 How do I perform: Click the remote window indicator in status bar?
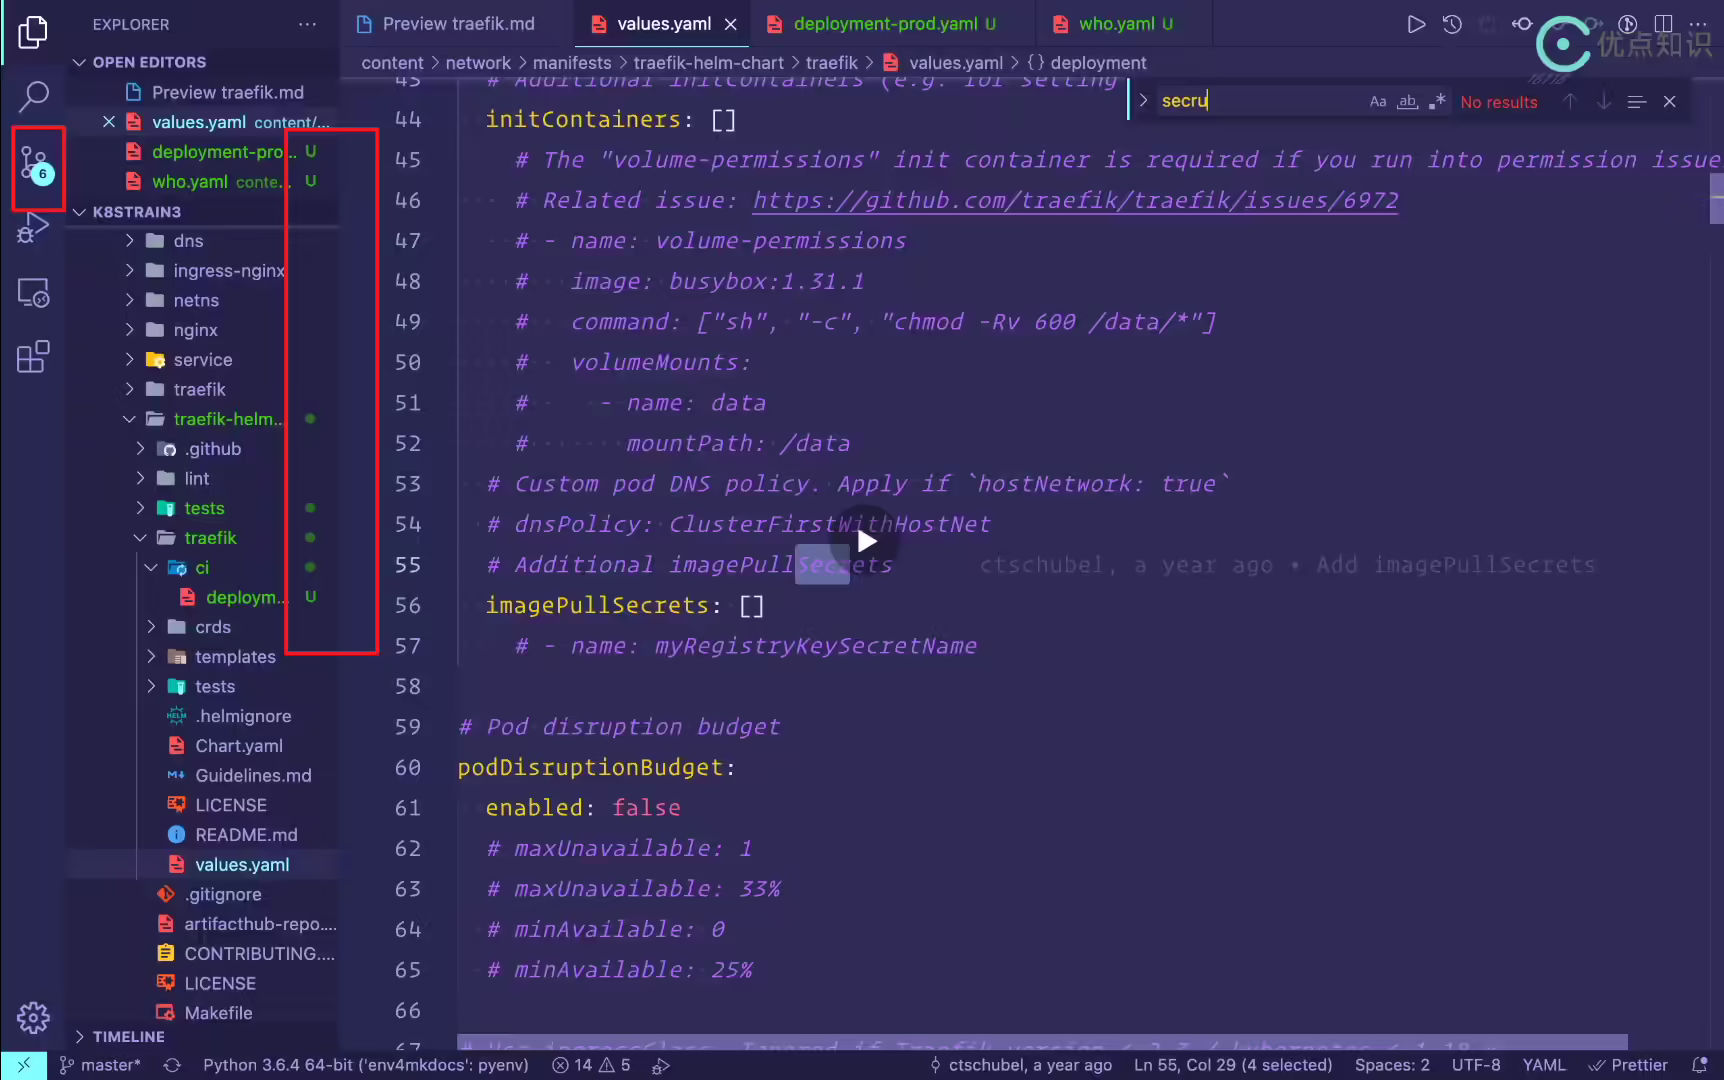(24, 1065)
